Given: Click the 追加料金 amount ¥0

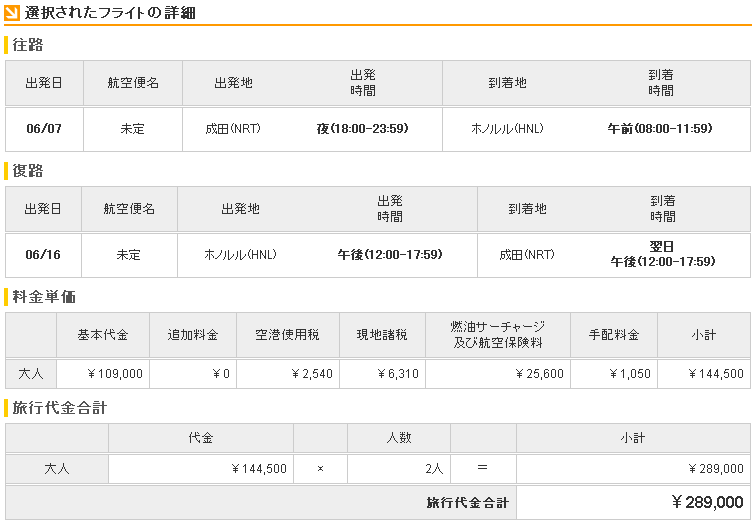Looking at the screenshot, I should (x=222, y=374).
